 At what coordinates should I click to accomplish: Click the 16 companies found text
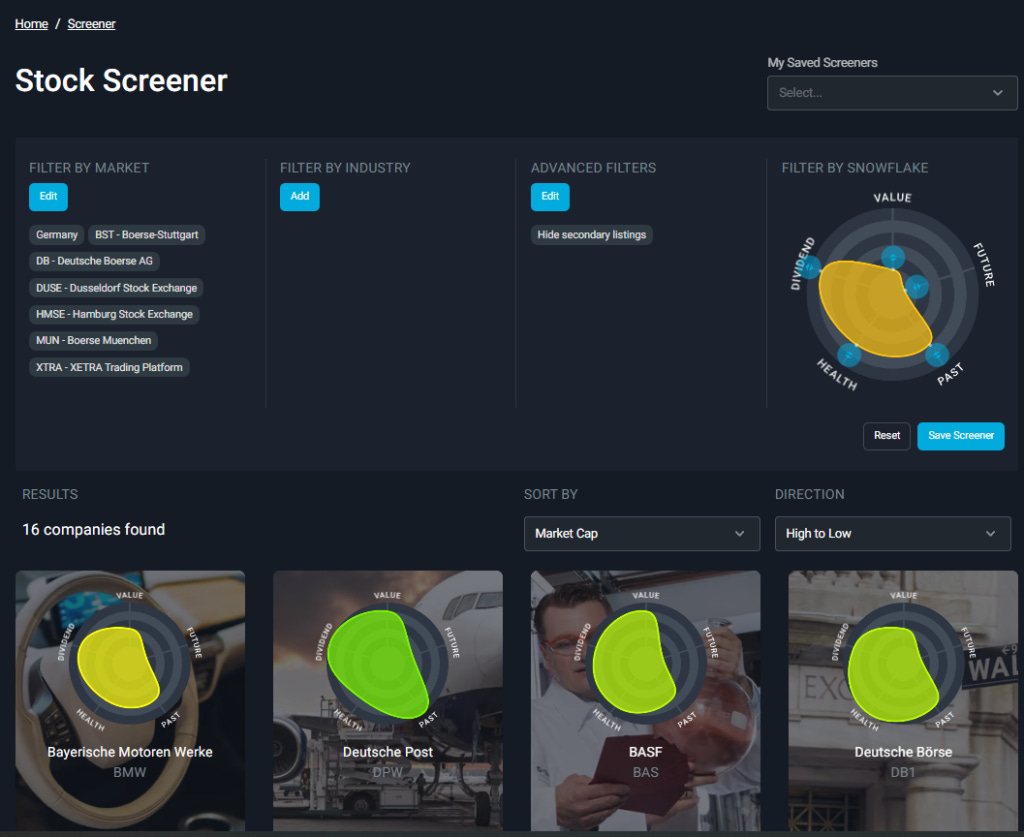[x=93, y=530]
